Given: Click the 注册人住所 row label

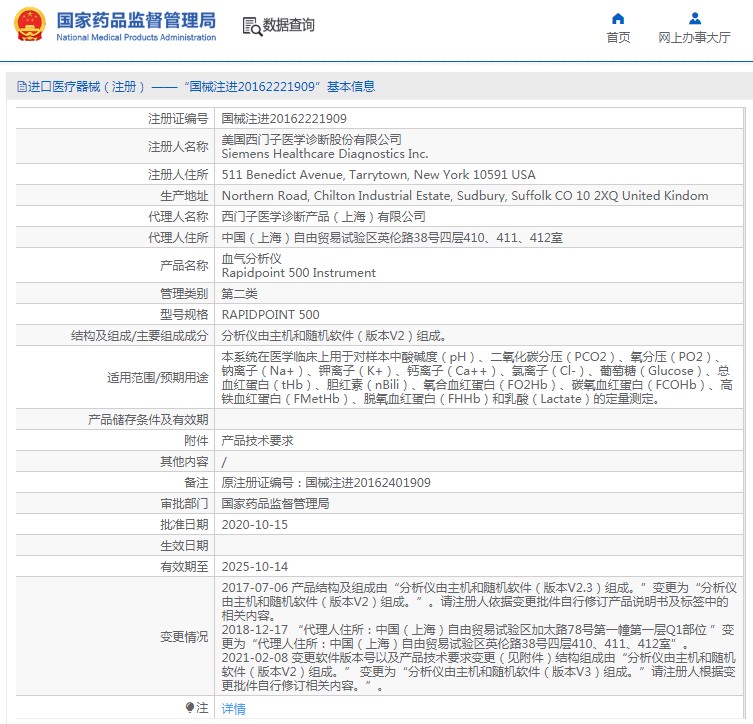Looking at the screenshot, I should (178, 175).
